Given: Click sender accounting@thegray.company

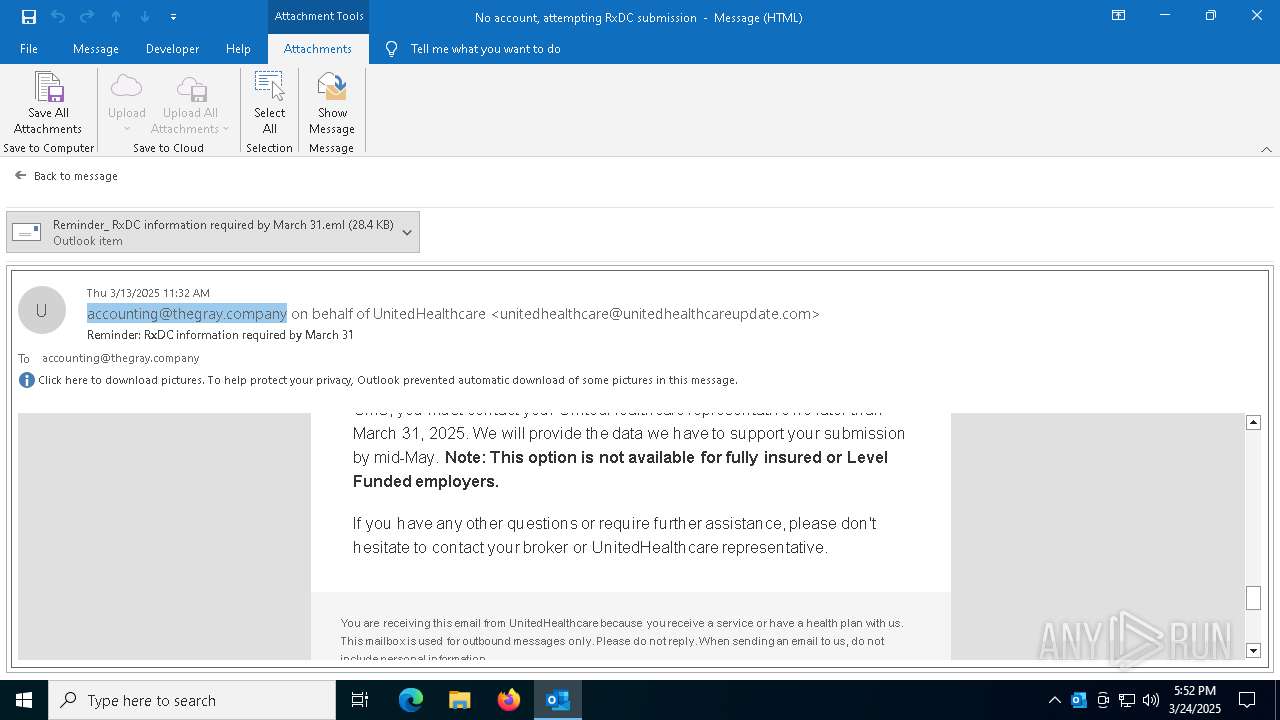Looking at the screenshot, I should click(187, 313).
